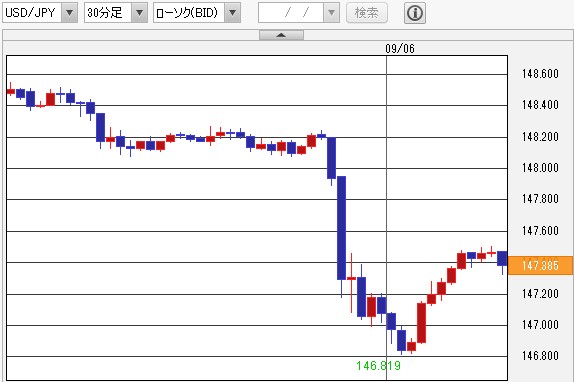Click the 148.600 price axis label
574x382 pixels.
pos(540,74)
